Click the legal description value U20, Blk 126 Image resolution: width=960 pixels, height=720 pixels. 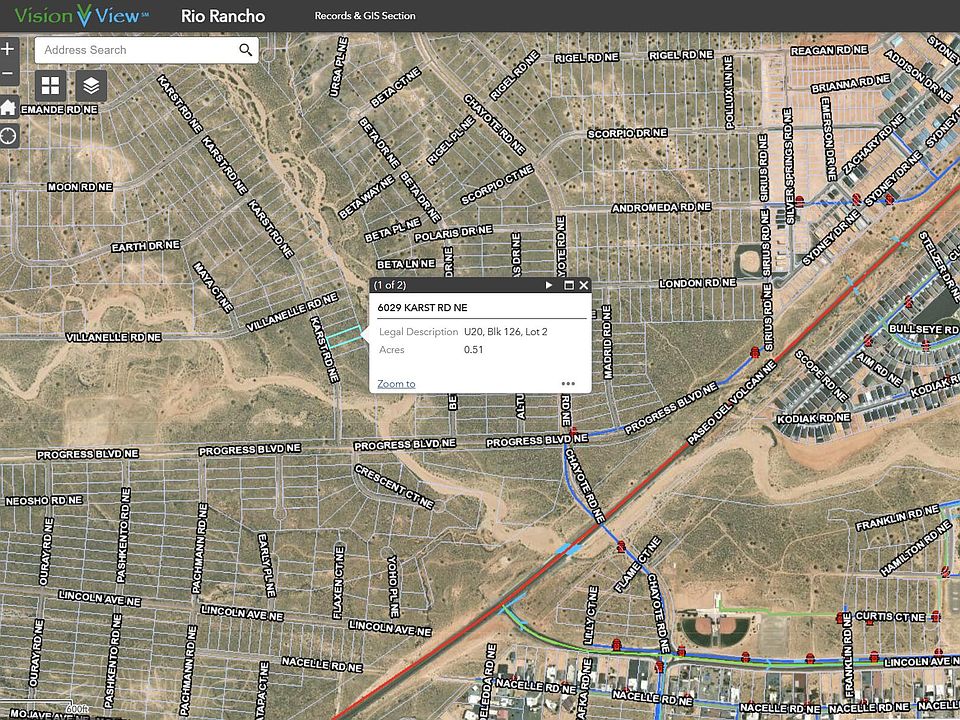506,331
